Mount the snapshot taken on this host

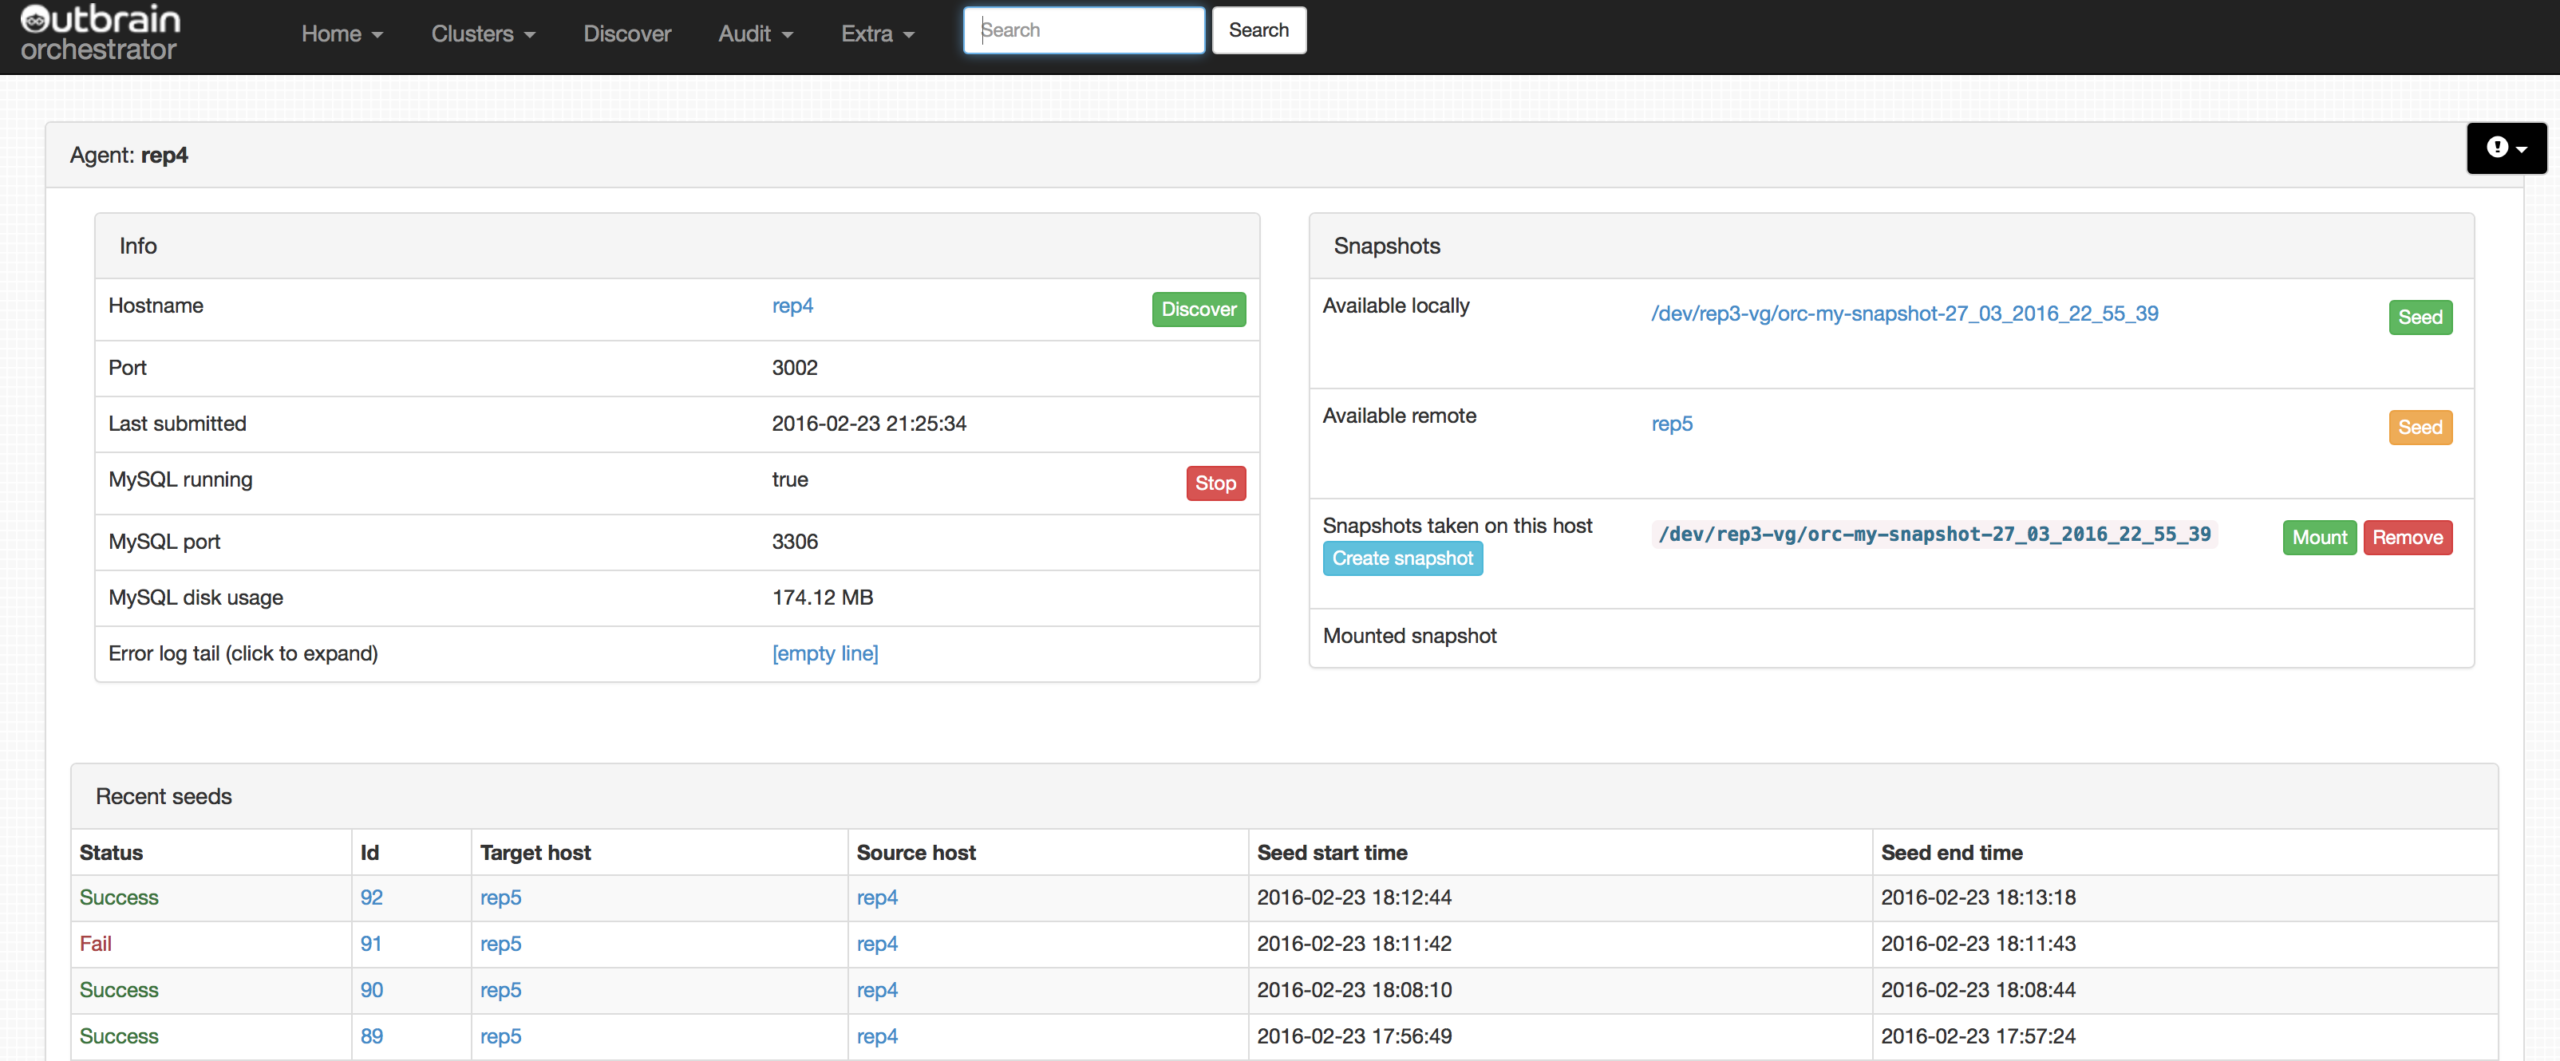[2318, 537]
